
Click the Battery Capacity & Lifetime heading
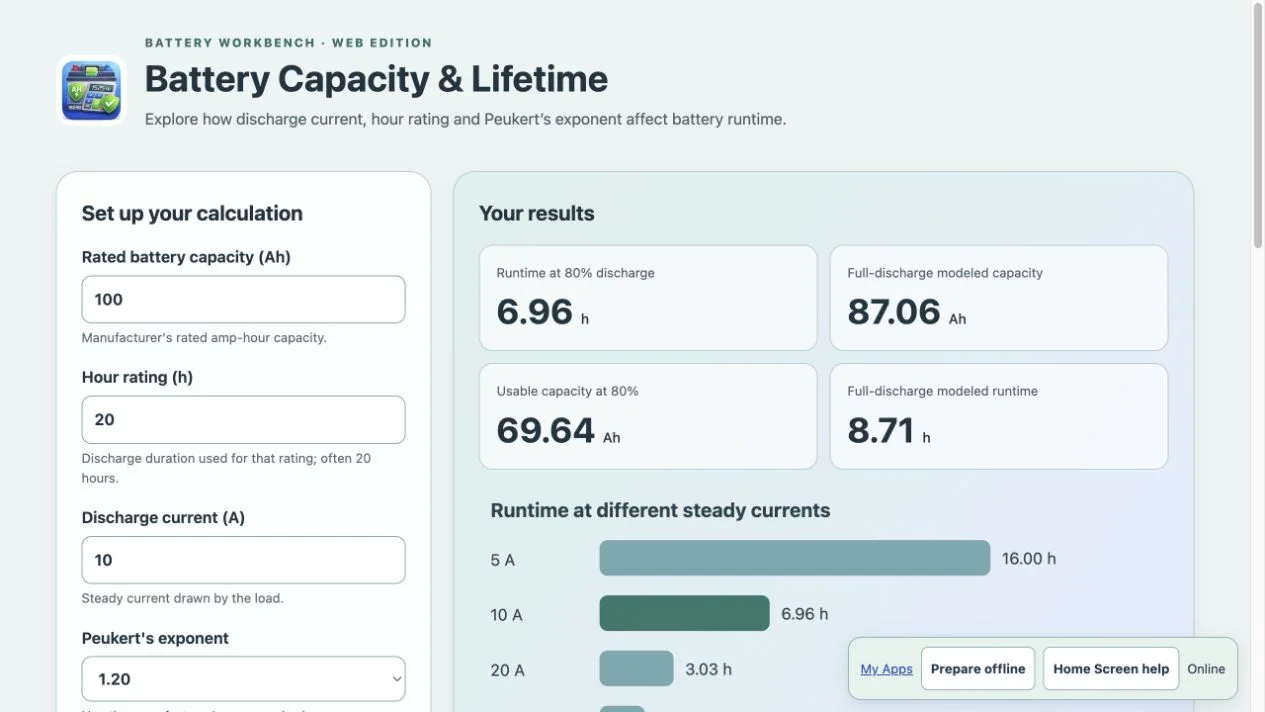[376, 79]
